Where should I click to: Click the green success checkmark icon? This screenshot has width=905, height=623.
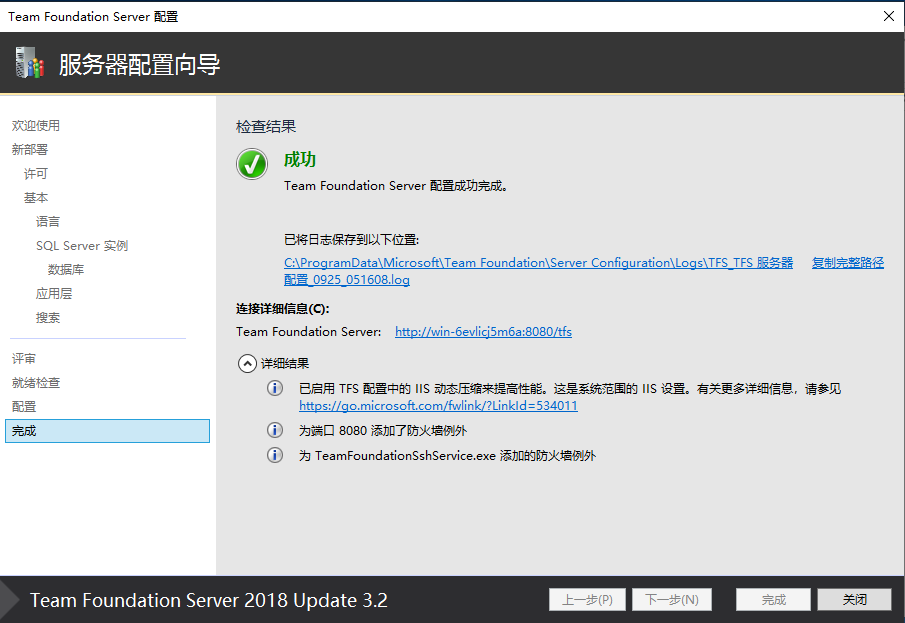[x=252, y=164]
